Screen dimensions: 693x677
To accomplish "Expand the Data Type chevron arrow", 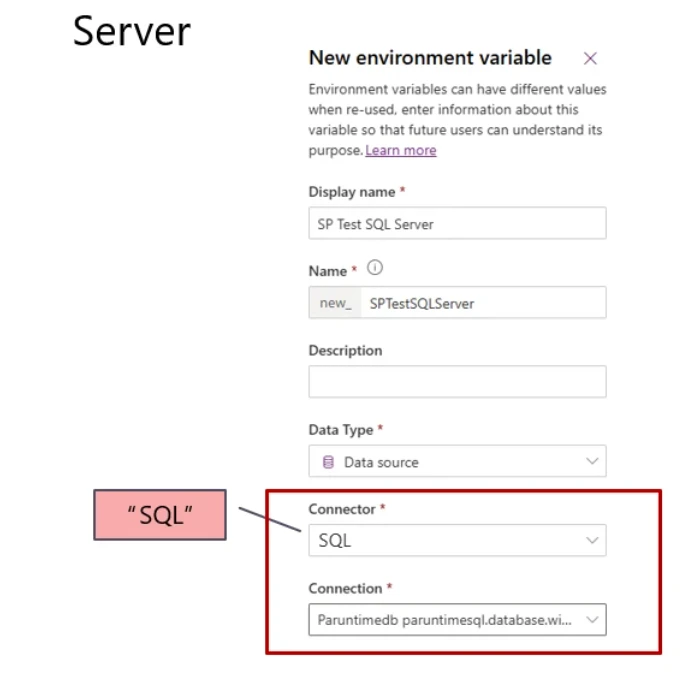I will click(592, 461).
